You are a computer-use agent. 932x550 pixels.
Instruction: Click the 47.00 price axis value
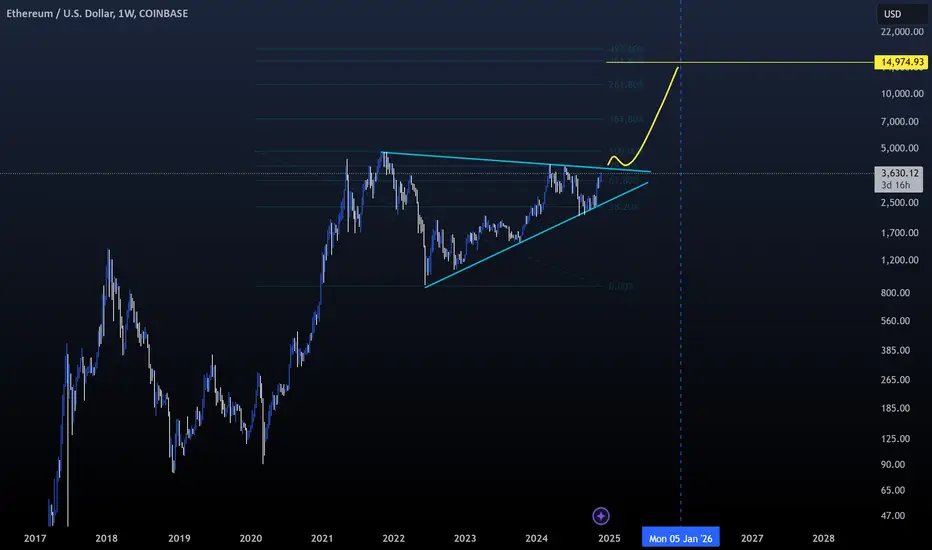point(893,516)
